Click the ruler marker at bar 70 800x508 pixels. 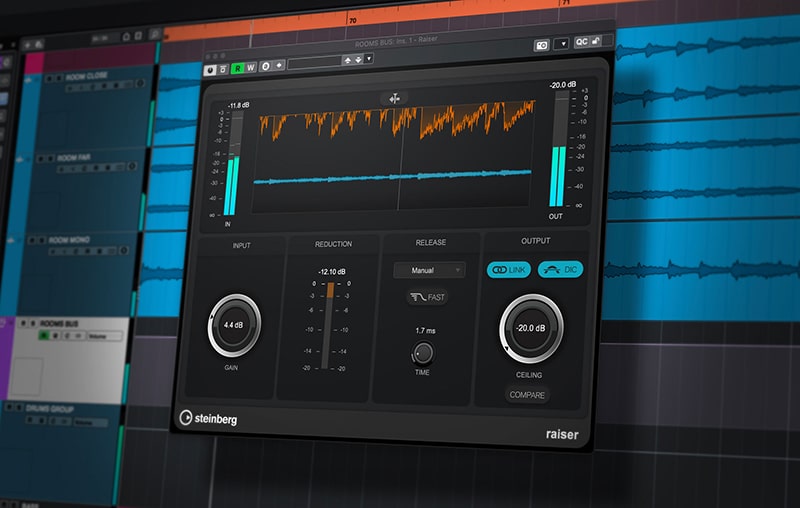click(x=352, y=20)
